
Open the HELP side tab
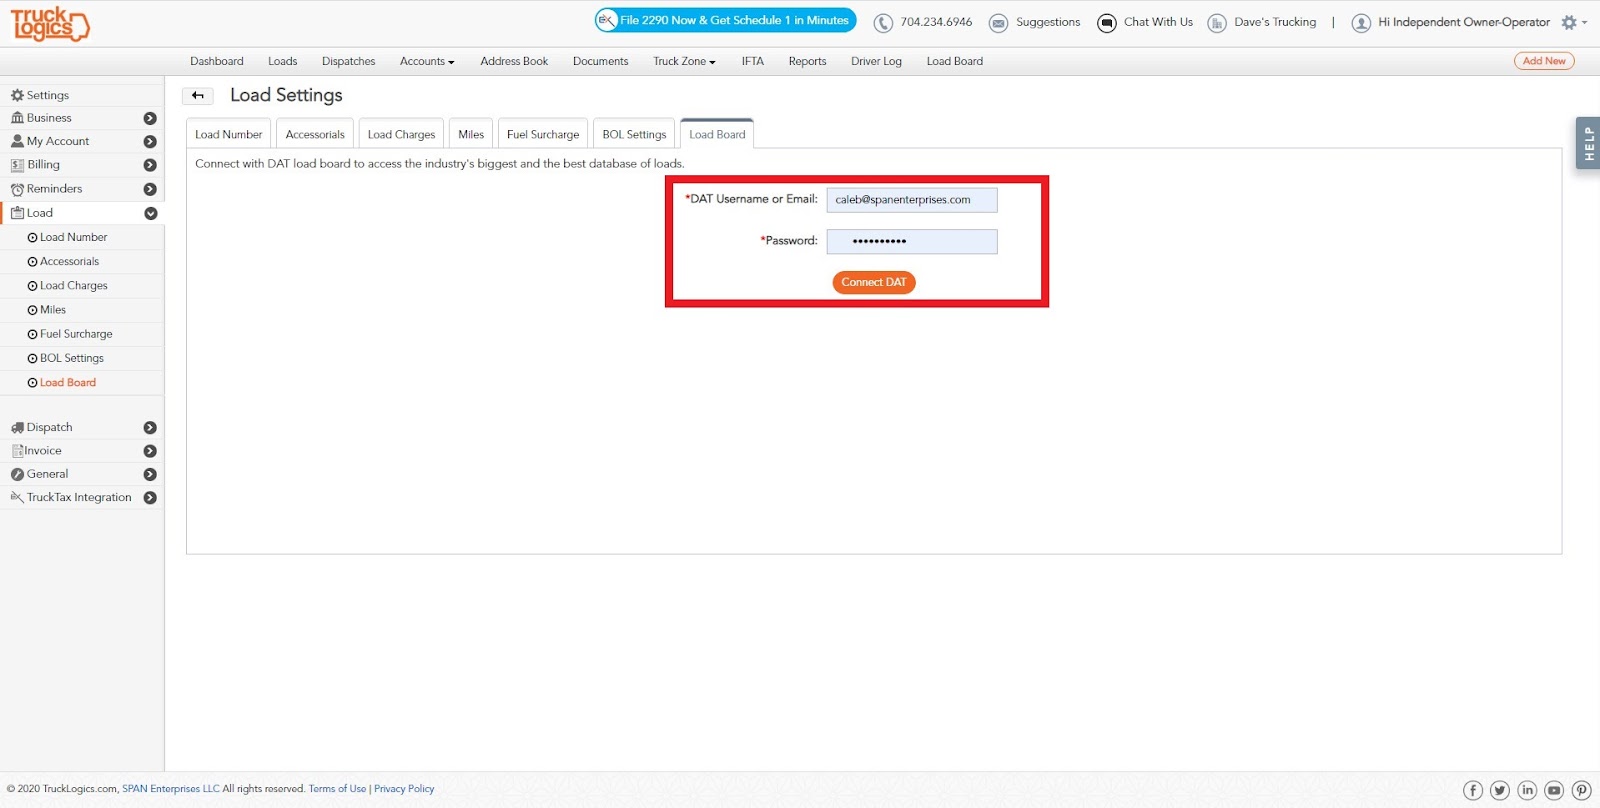tap(1588, 144)
